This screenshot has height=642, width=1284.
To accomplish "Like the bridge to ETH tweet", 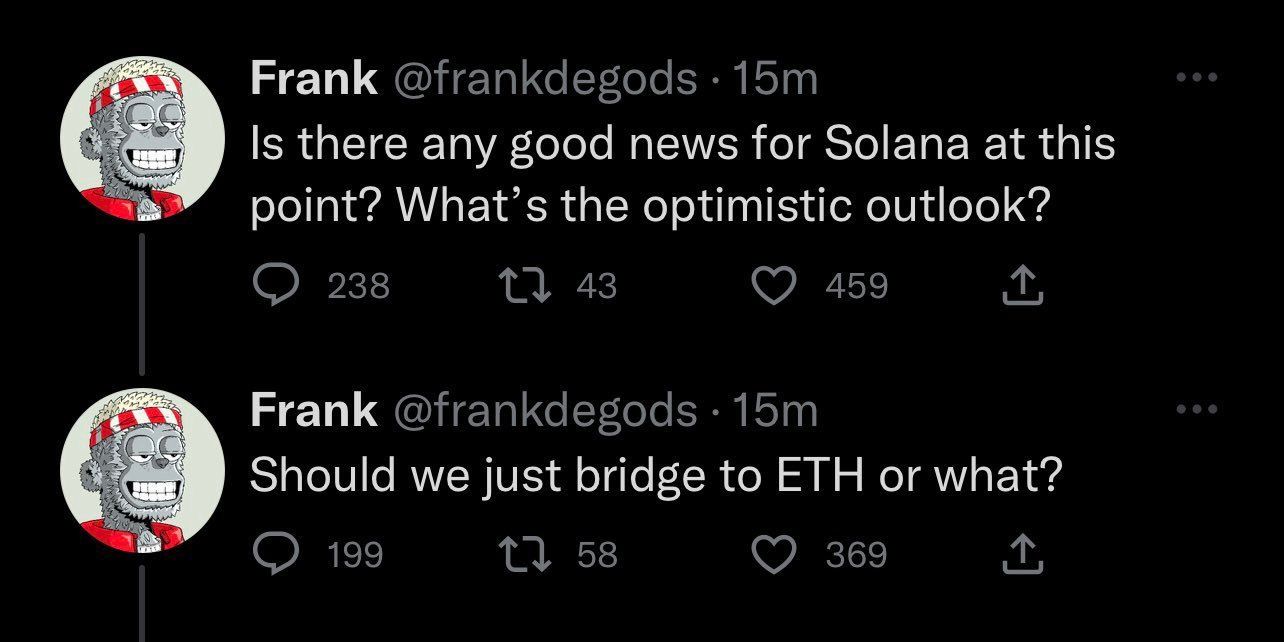I will (x=770, y=554).
